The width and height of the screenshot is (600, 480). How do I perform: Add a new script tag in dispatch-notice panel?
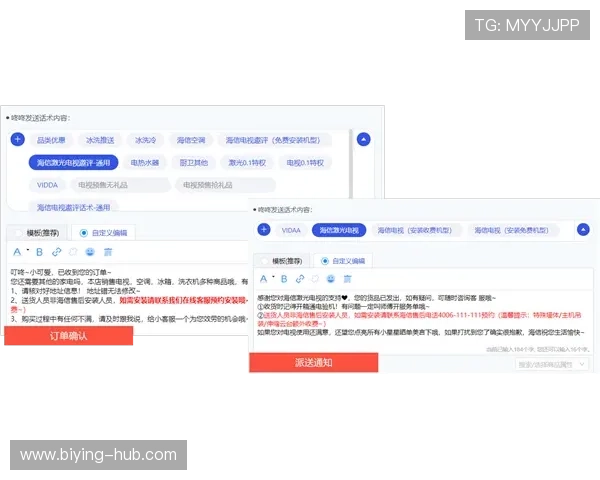coord(264,230)
